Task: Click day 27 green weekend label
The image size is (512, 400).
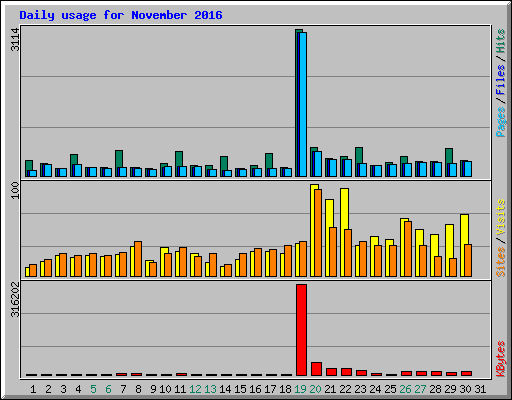Action: coord(420,389)
